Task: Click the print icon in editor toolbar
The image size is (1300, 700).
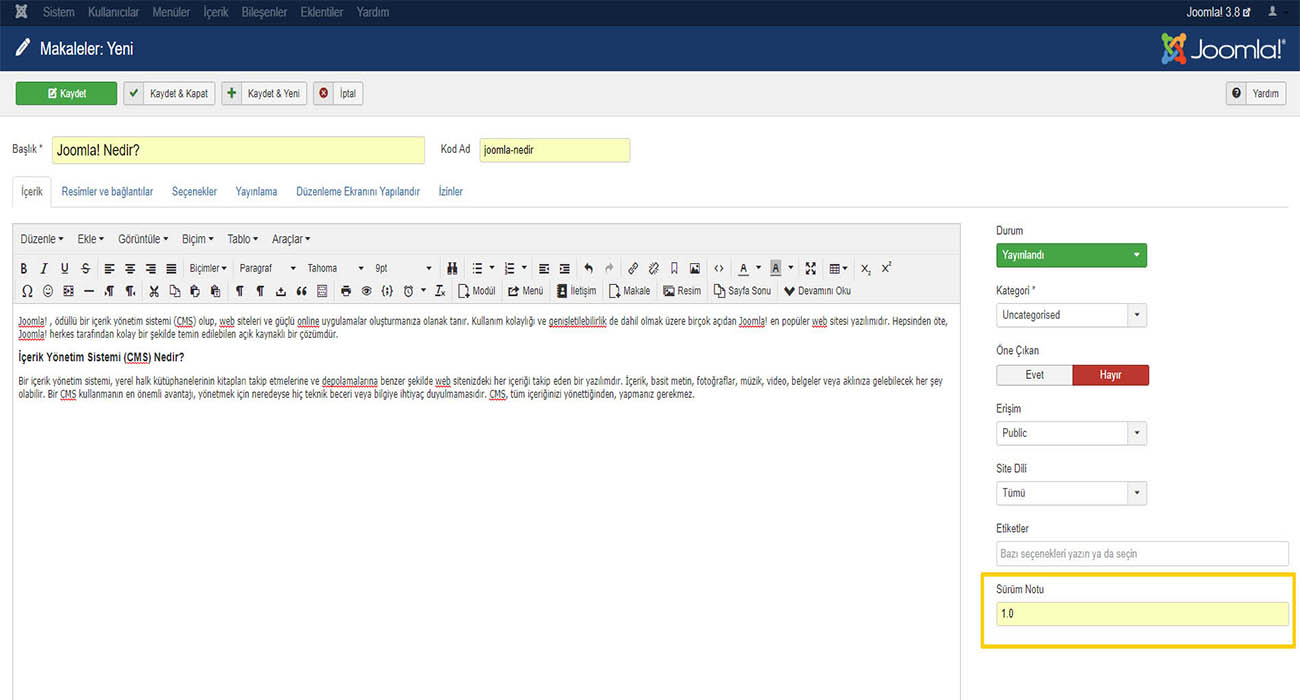Action: pos(346,291)
